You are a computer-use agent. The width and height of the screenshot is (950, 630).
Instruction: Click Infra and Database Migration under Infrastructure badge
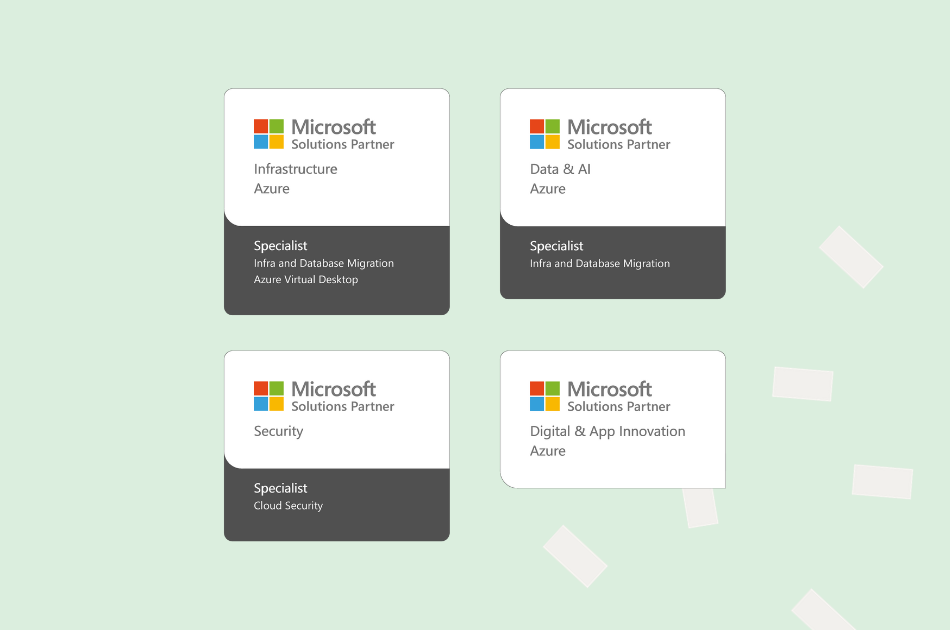pos(323,263)
